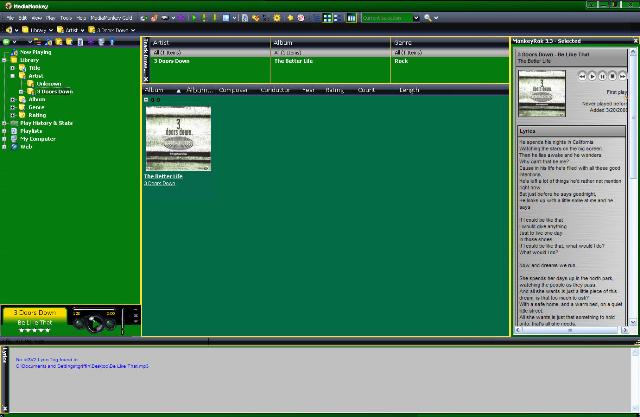Click the yellow sun-shaped toolbar icon
The width and height of the screenshot is (640, 417).
(x=277, y=18)
